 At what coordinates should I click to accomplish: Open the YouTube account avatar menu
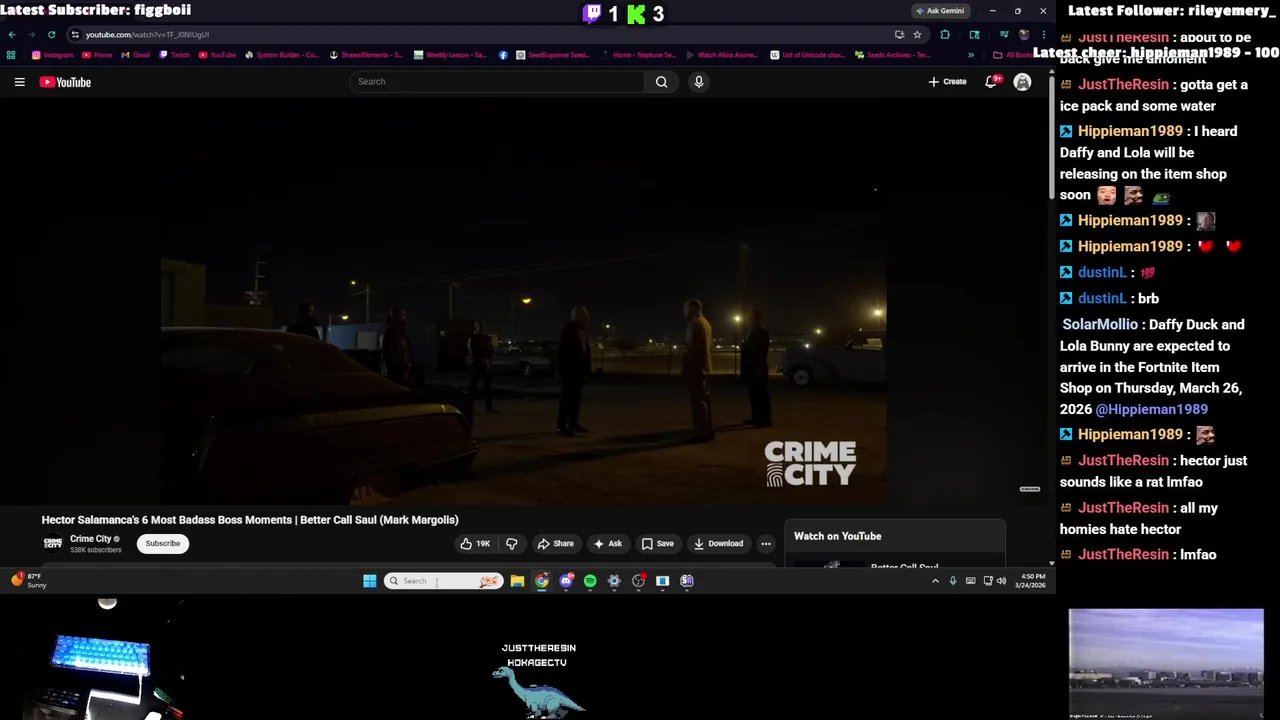[1022, 82]
